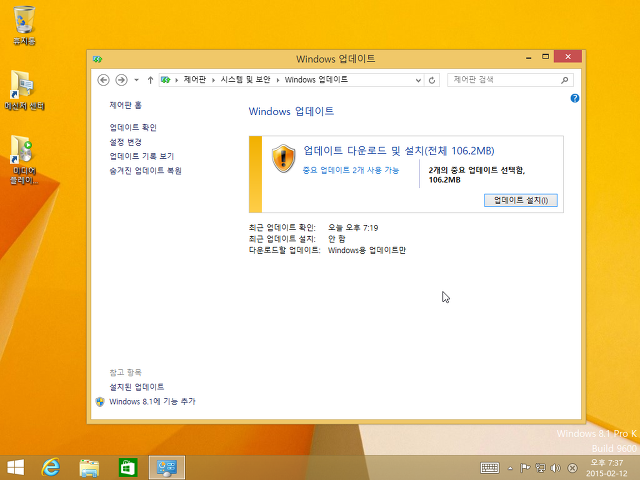
Task: Open the address bar history dropdown
Action: [418, 80]
